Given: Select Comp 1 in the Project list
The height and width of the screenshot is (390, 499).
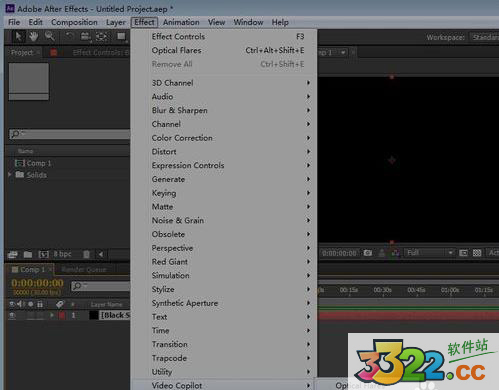Looking at the screenshot, I should [x=39, y=163].
